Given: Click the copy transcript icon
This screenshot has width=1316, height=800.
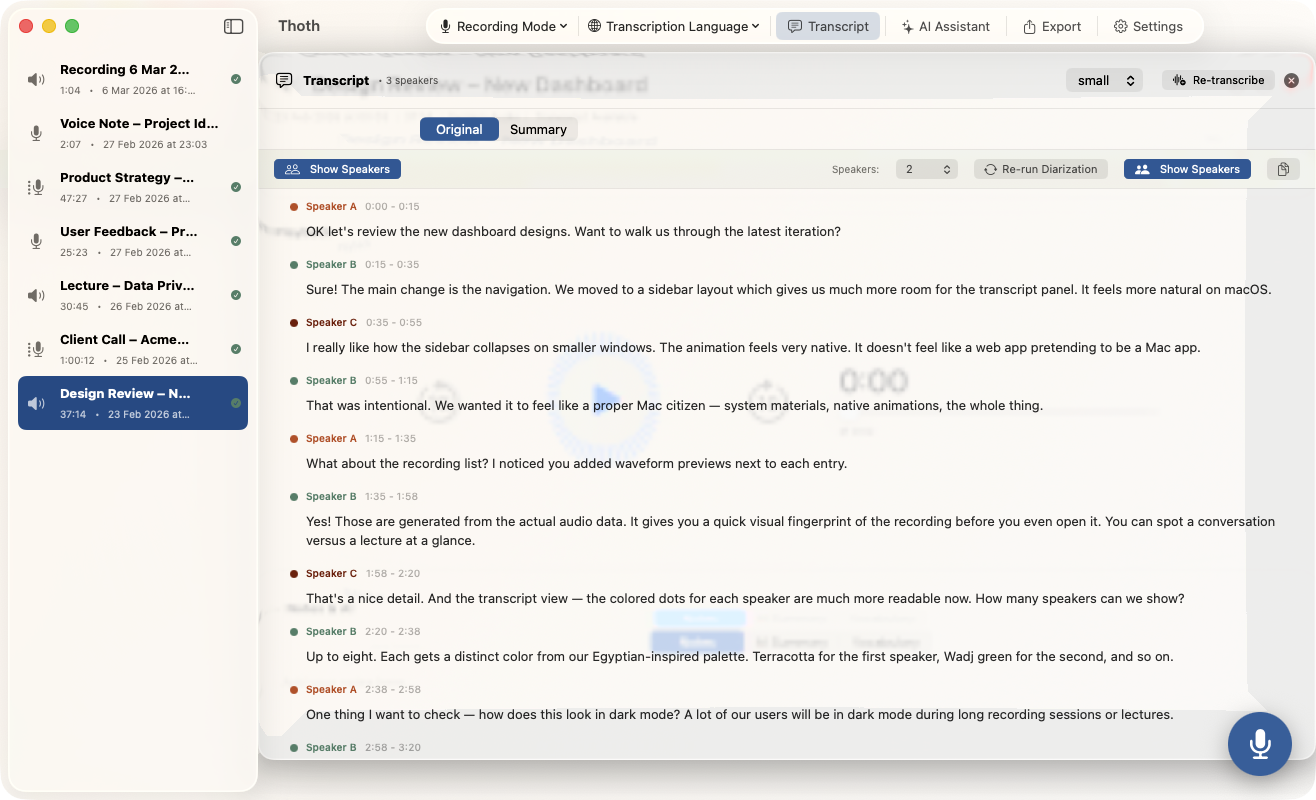Looking at the screenshot, I should pos(1283,169).
